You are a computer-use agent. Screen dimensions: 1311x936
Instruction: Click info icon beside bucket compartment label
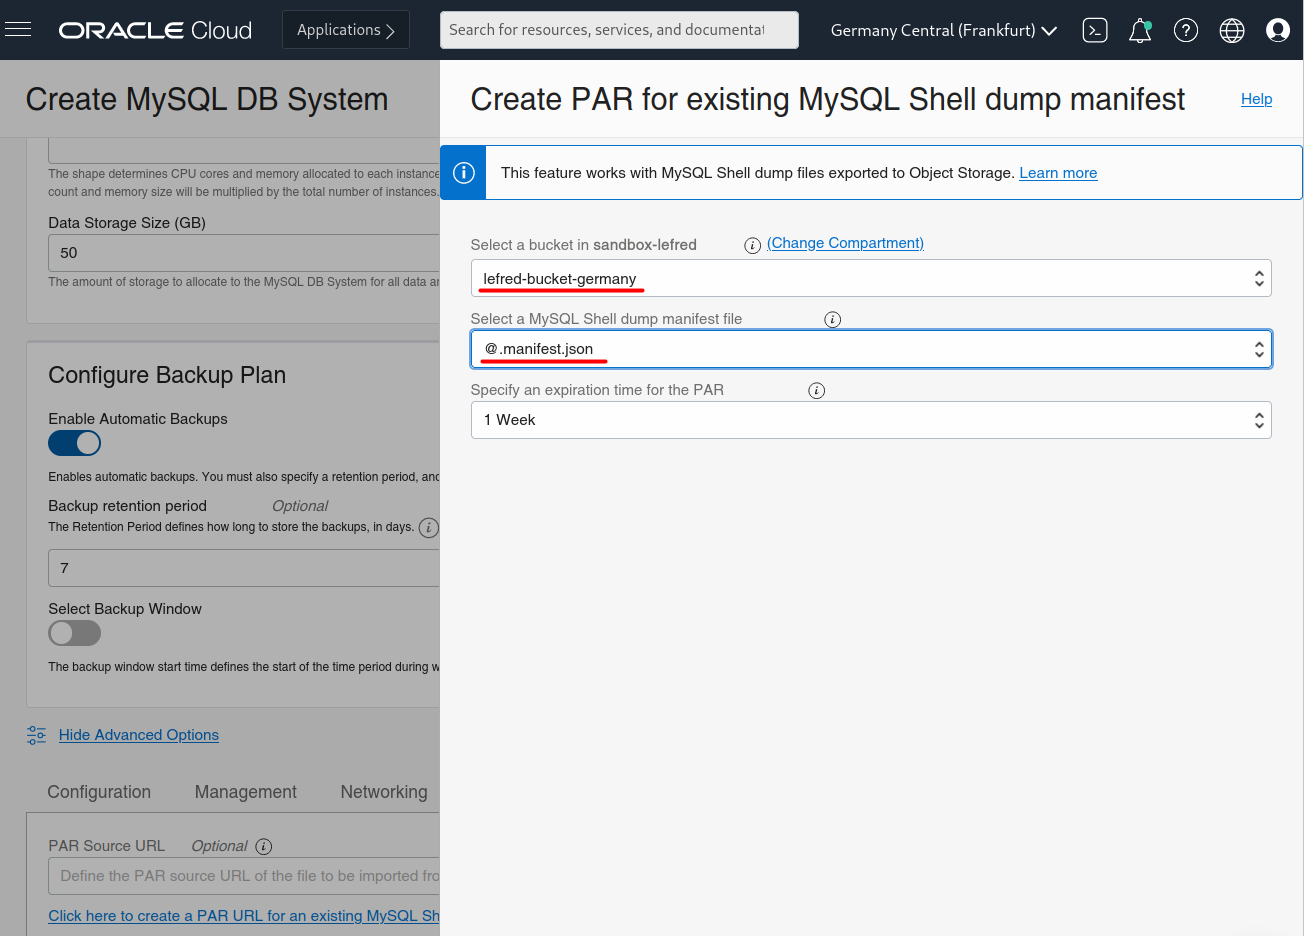pyautogui.click(x=753, y=245)
